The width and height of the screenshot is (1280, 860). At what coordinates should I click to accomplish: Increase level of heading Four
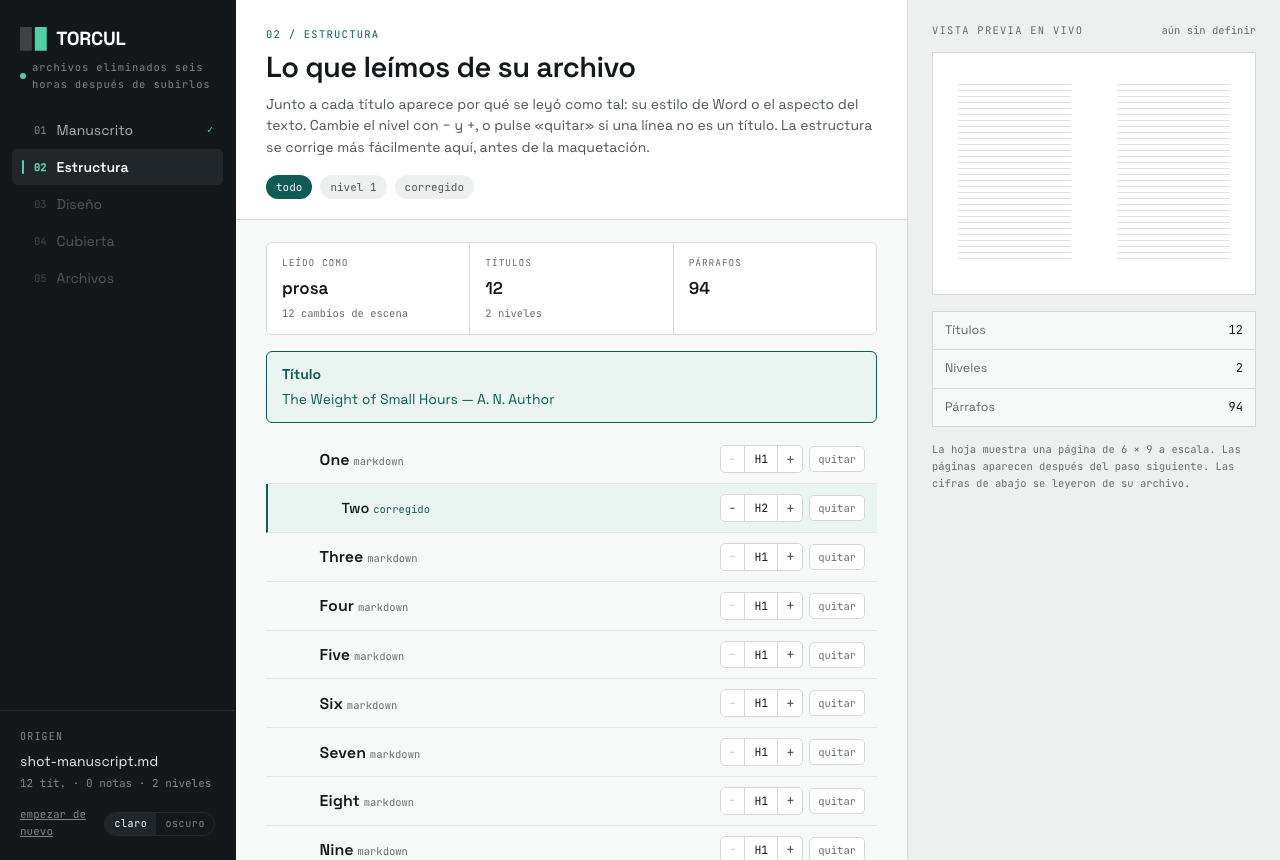pos(790,606)
